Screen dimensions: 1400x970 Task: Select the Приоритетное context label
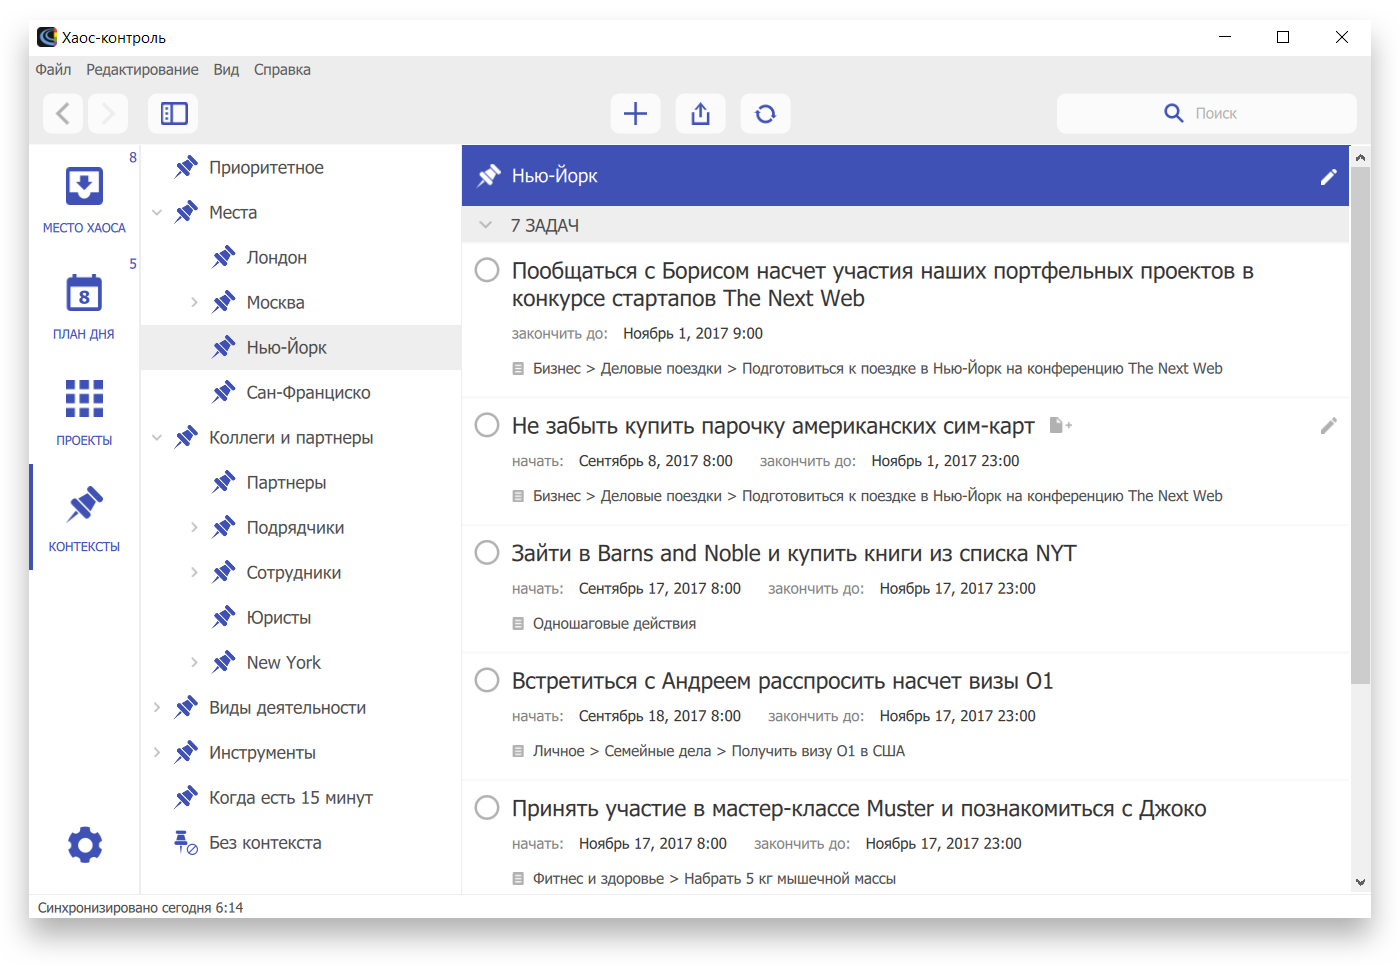pyautogui.click(x=266, y=167)
